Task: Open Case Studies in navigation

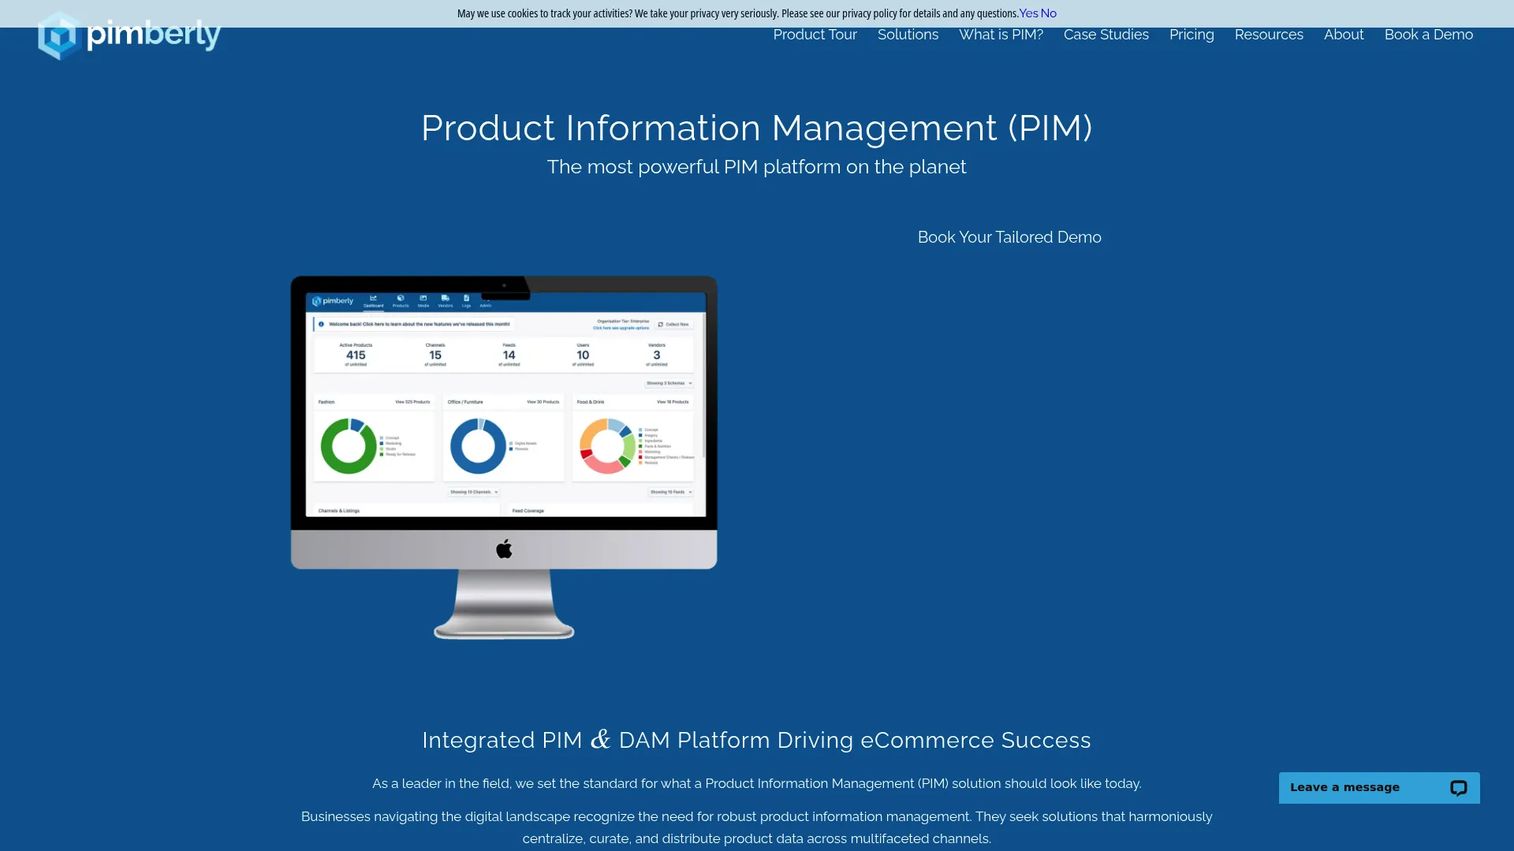Action: [x=1106, y=35]
